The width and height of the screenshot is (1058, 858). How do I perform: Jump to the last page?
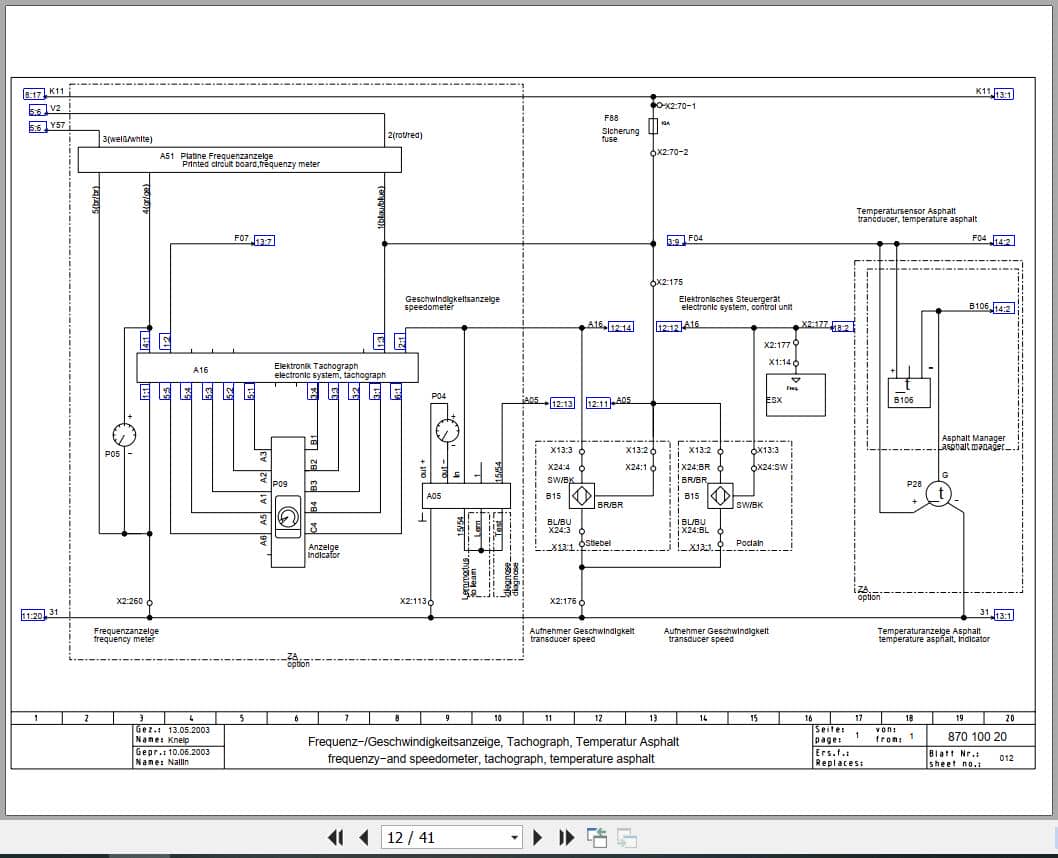click(x=567, y=838)
